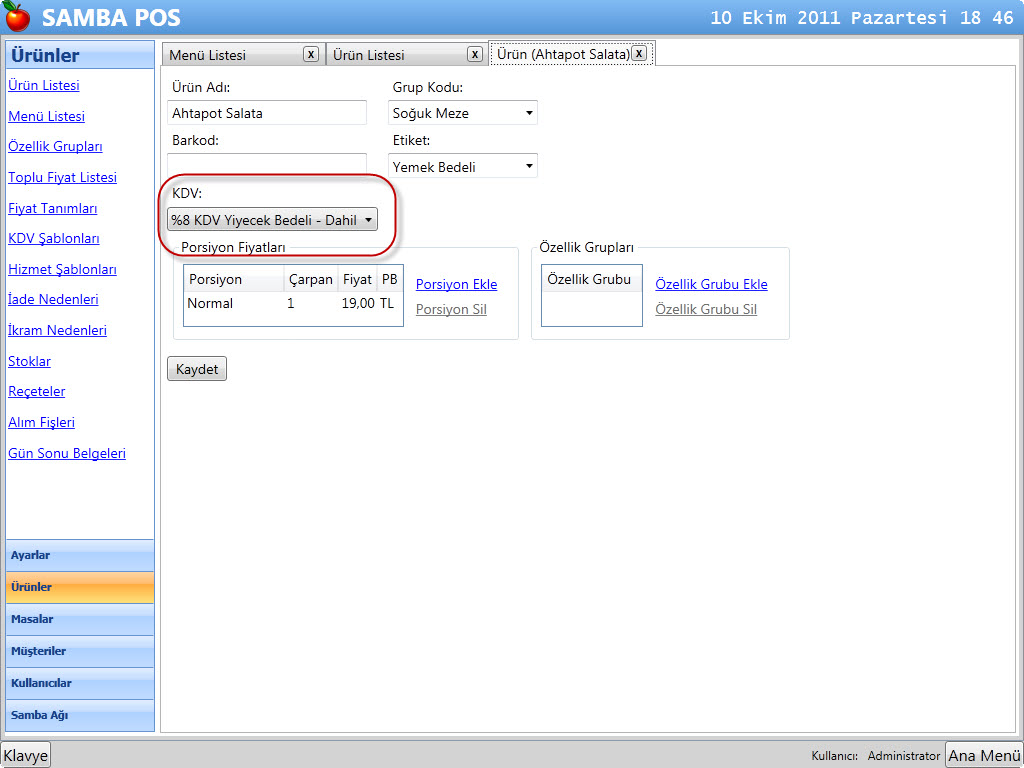
Task: Click the Samba POS apple logo
Action: click(x=18, y=18)
